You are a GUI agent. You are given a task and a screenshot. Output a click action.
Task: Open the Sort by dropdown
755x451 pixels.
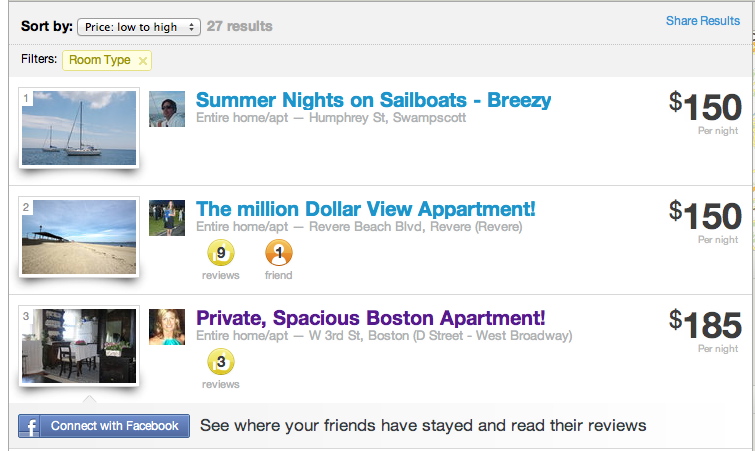(138, 26)
